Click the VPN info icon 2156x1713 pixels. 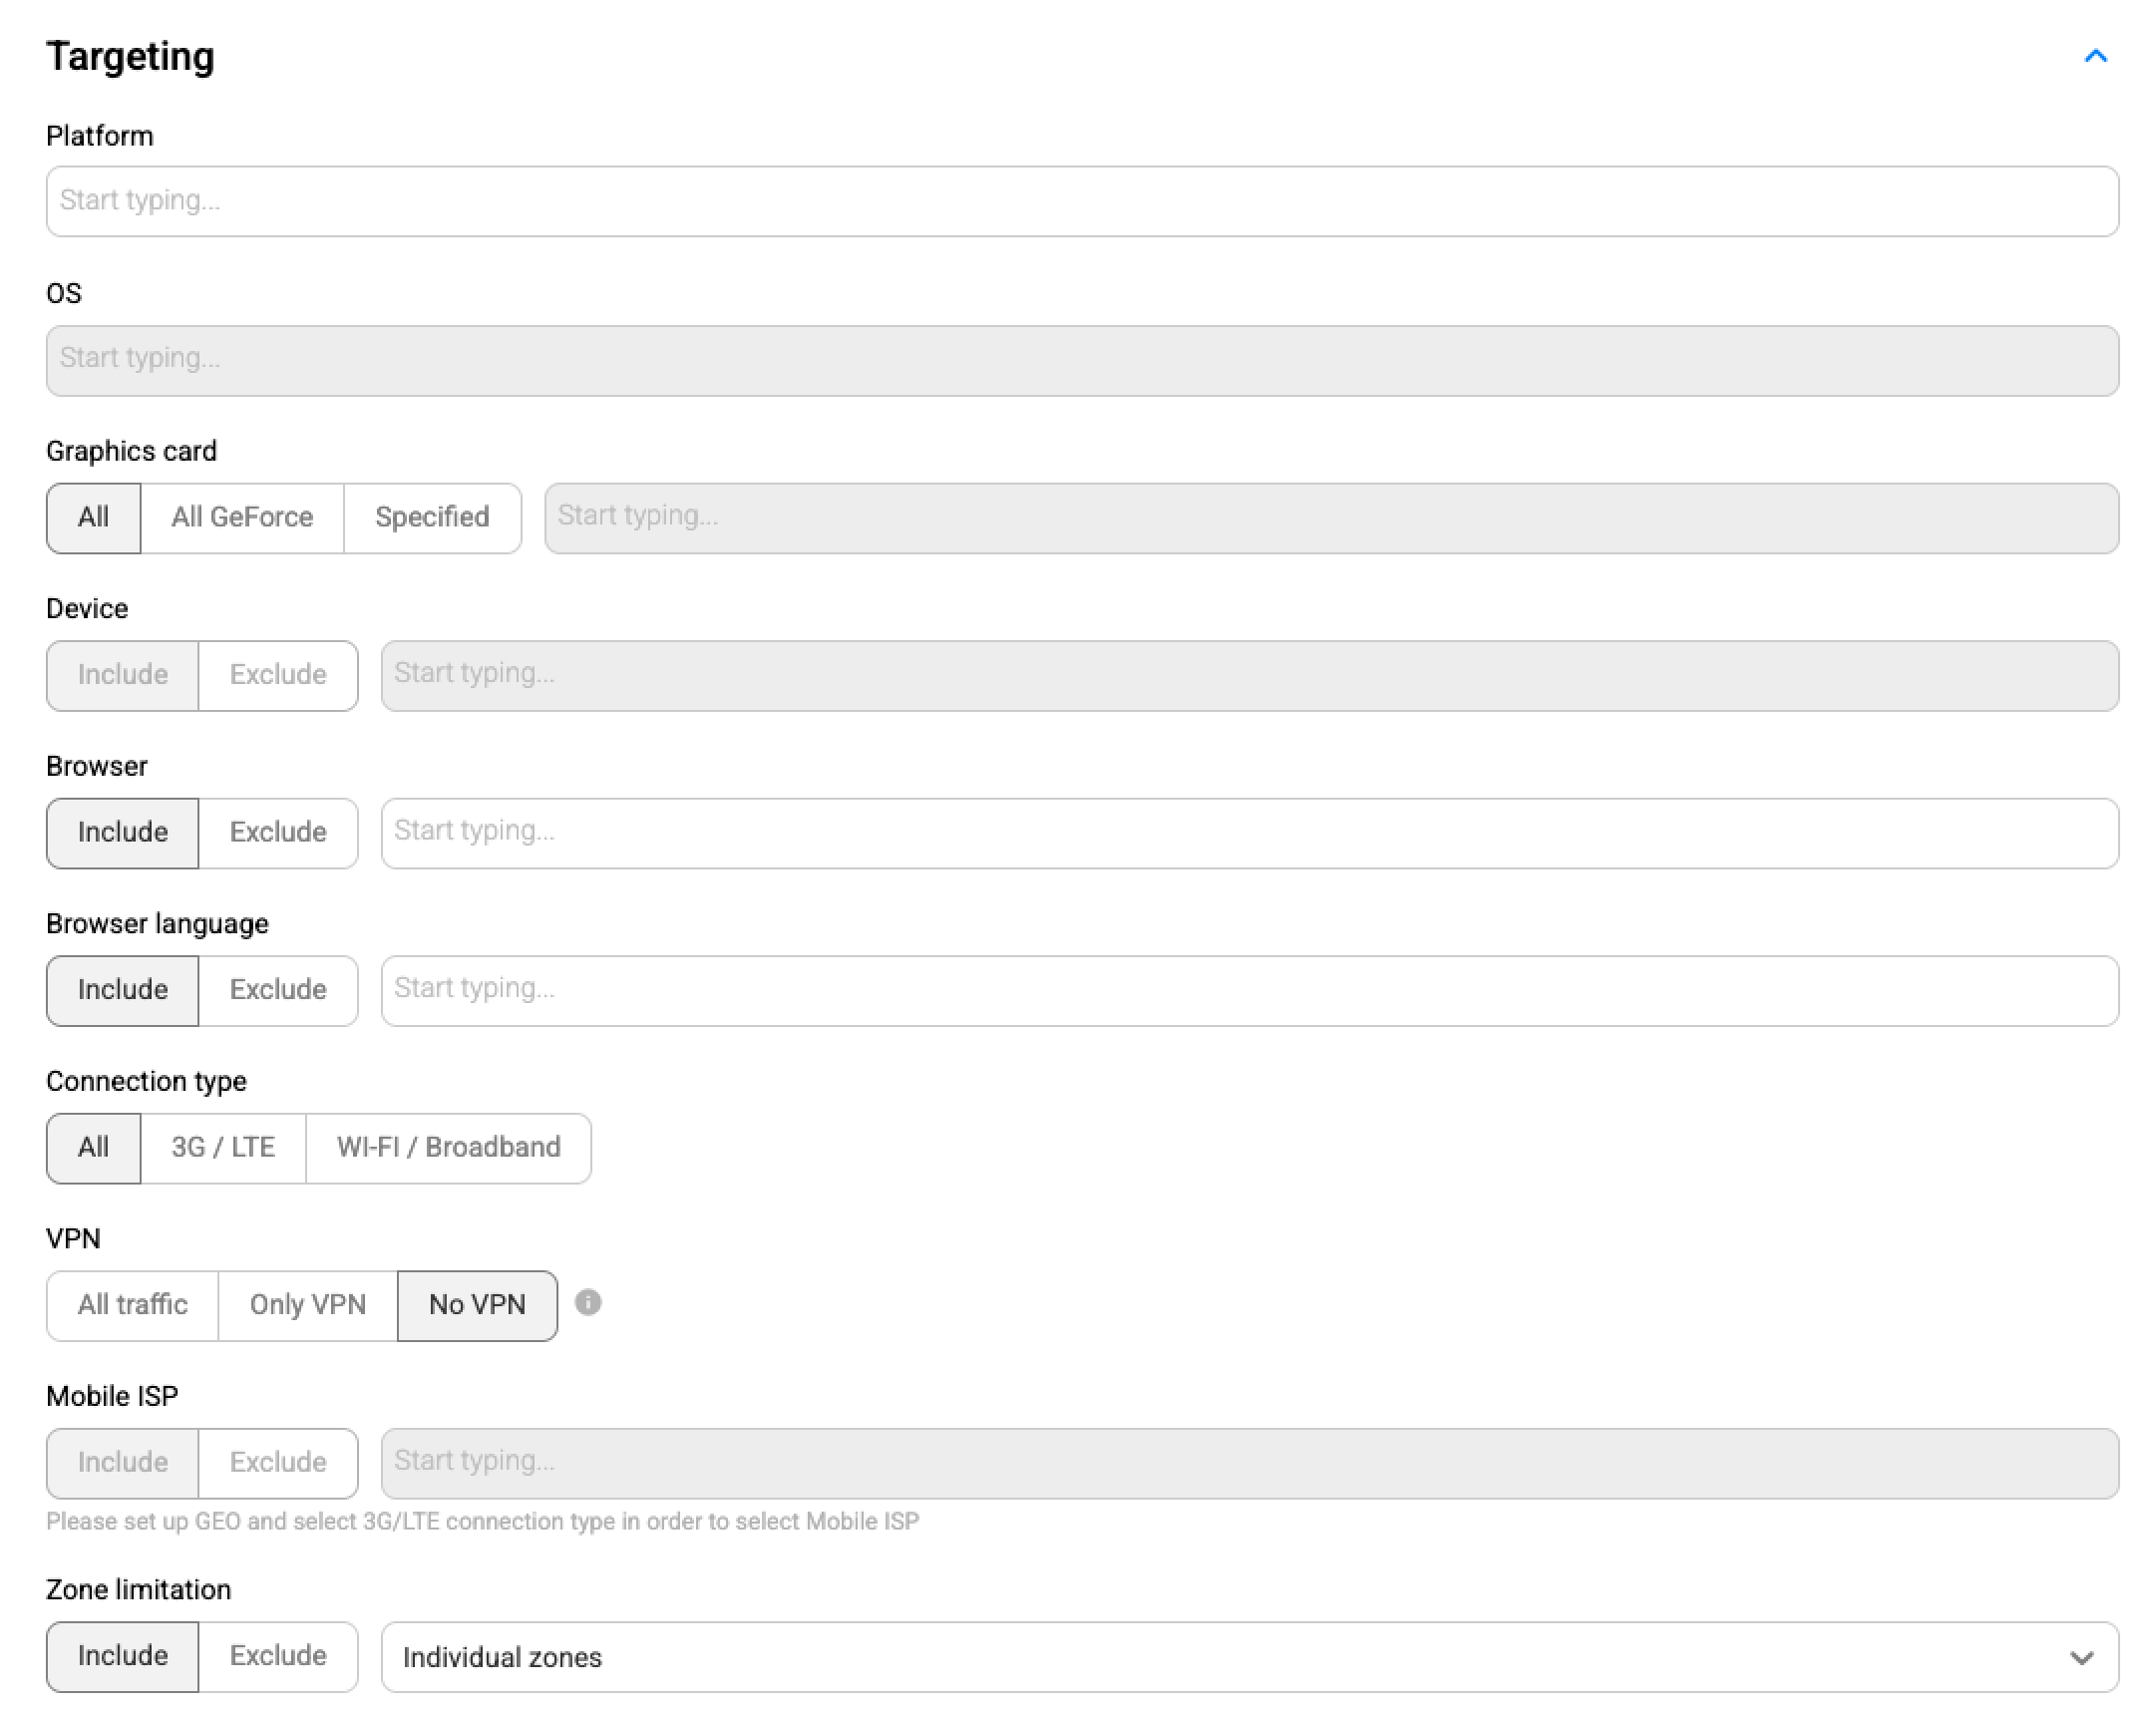[x=588, y=1302]
